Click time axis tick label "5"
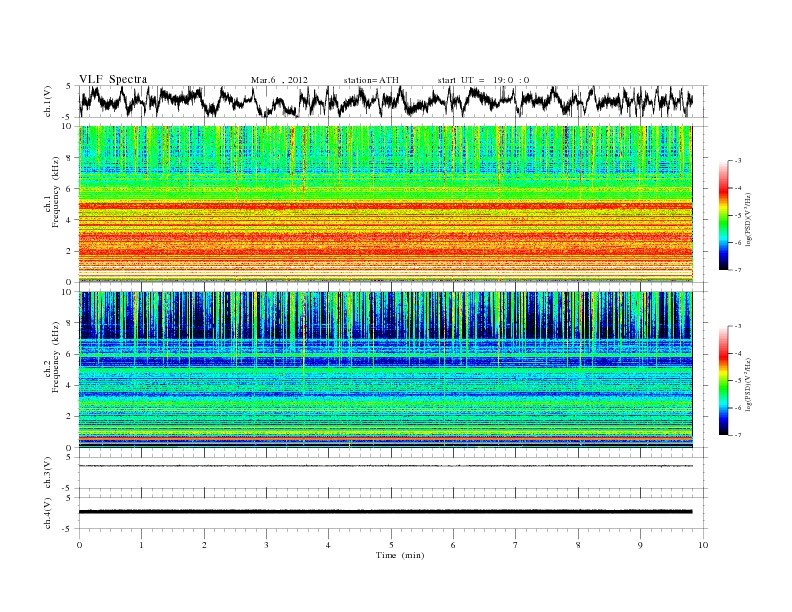Screen dimensions: 792x612 point(391,545)
